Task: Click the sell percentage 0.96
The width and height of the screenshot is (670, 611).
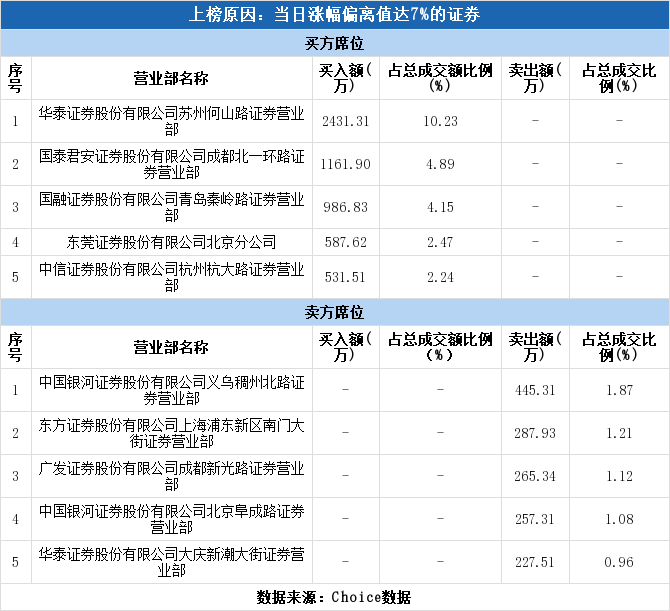Action: click(x=619, y=562)
